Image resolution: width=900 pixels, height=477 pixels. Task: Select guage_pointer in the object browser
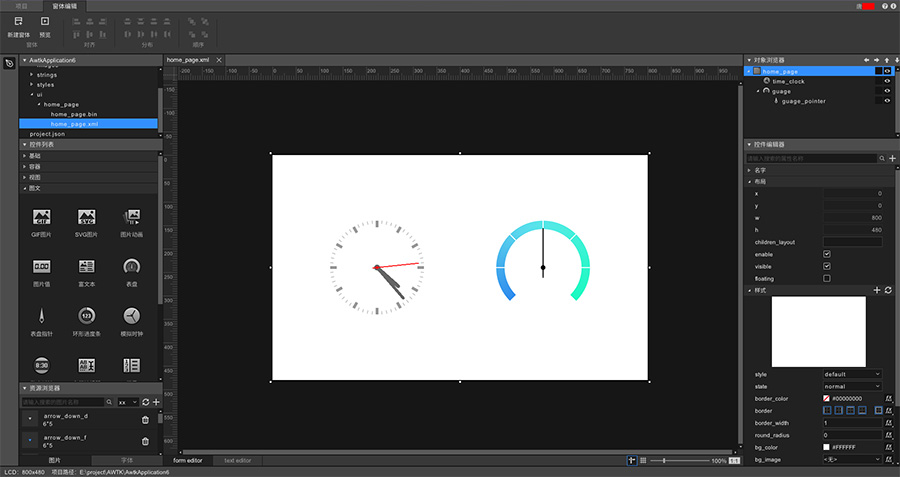pyautogui.click(x=803, y=101)
